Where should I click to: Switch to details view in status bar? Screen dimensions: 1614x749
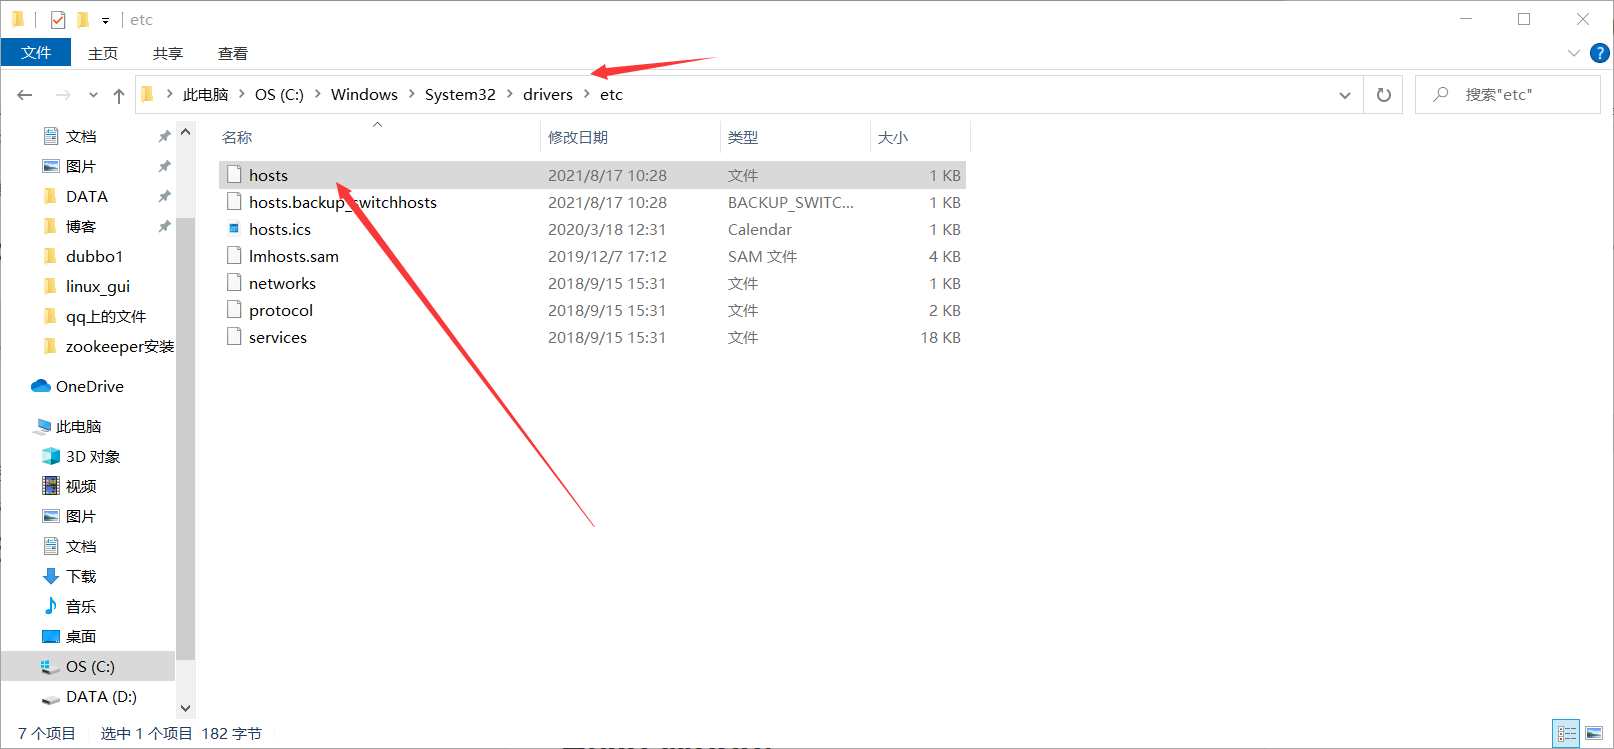(x=1566, y=734)
